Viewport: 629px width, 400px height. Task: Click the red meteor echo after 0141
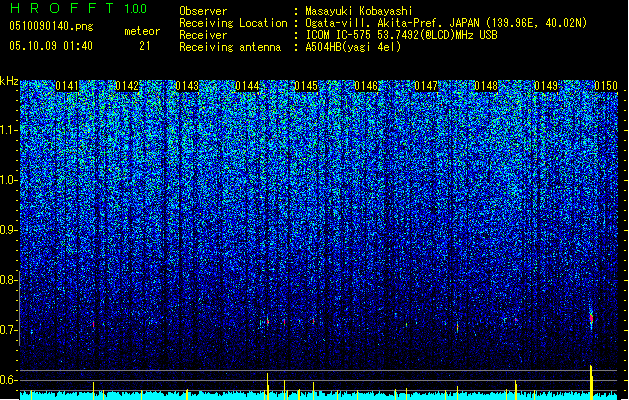93,324
